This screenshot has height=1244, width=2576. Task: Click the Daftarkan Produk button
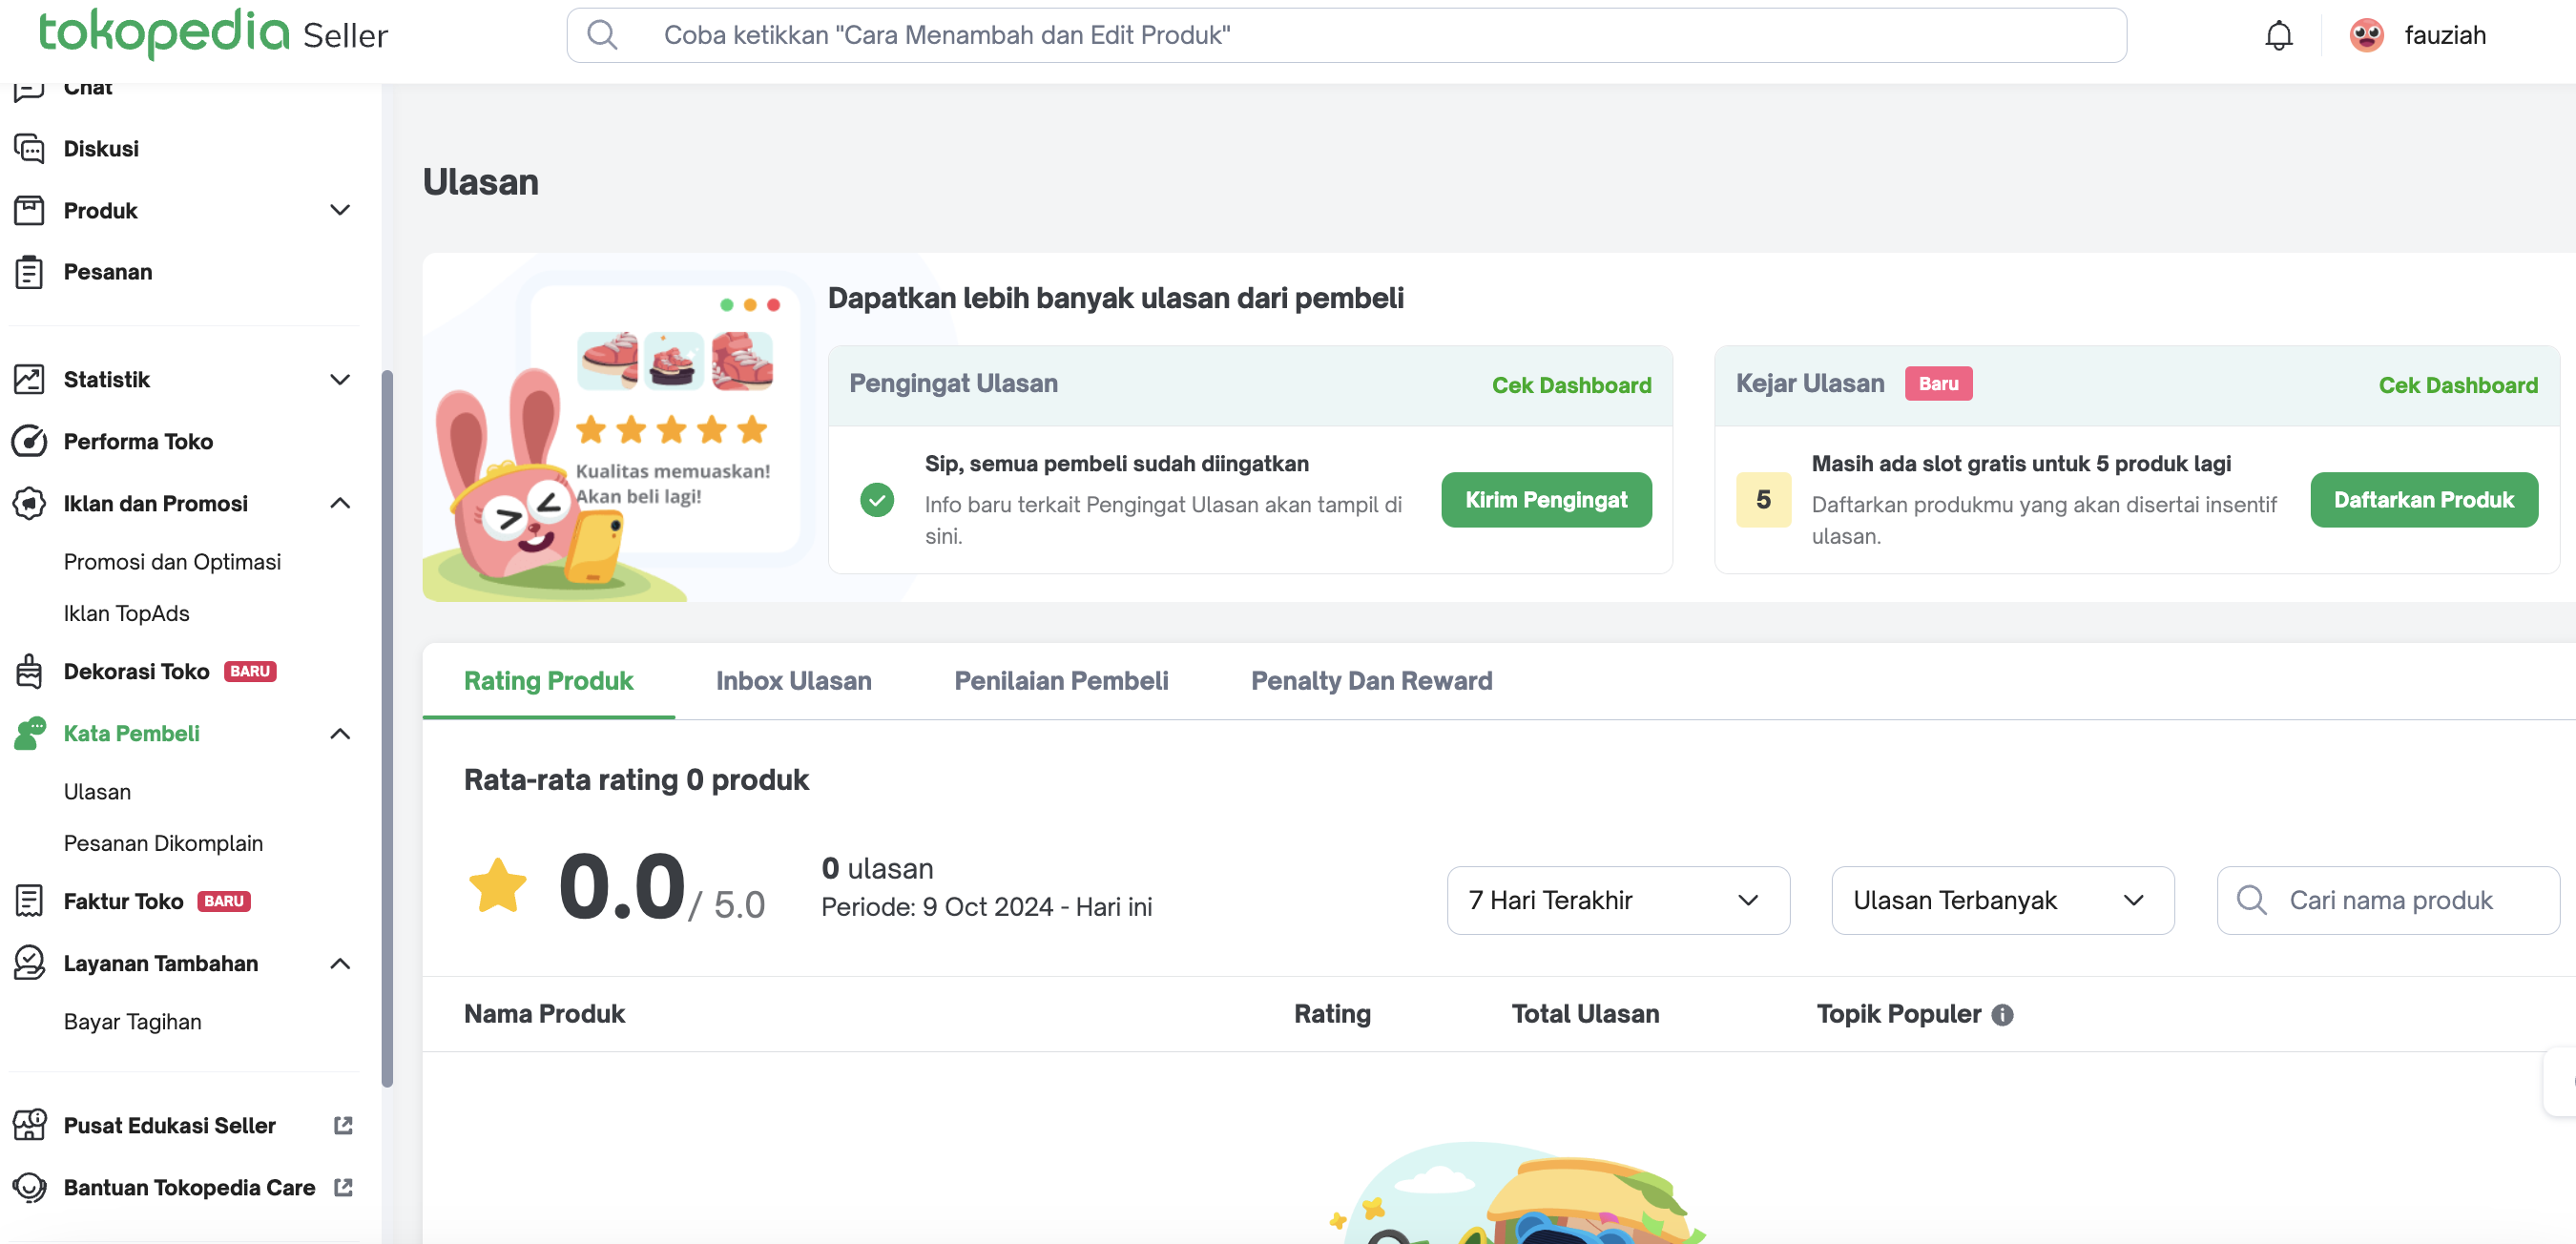(x=2423, y=500)
